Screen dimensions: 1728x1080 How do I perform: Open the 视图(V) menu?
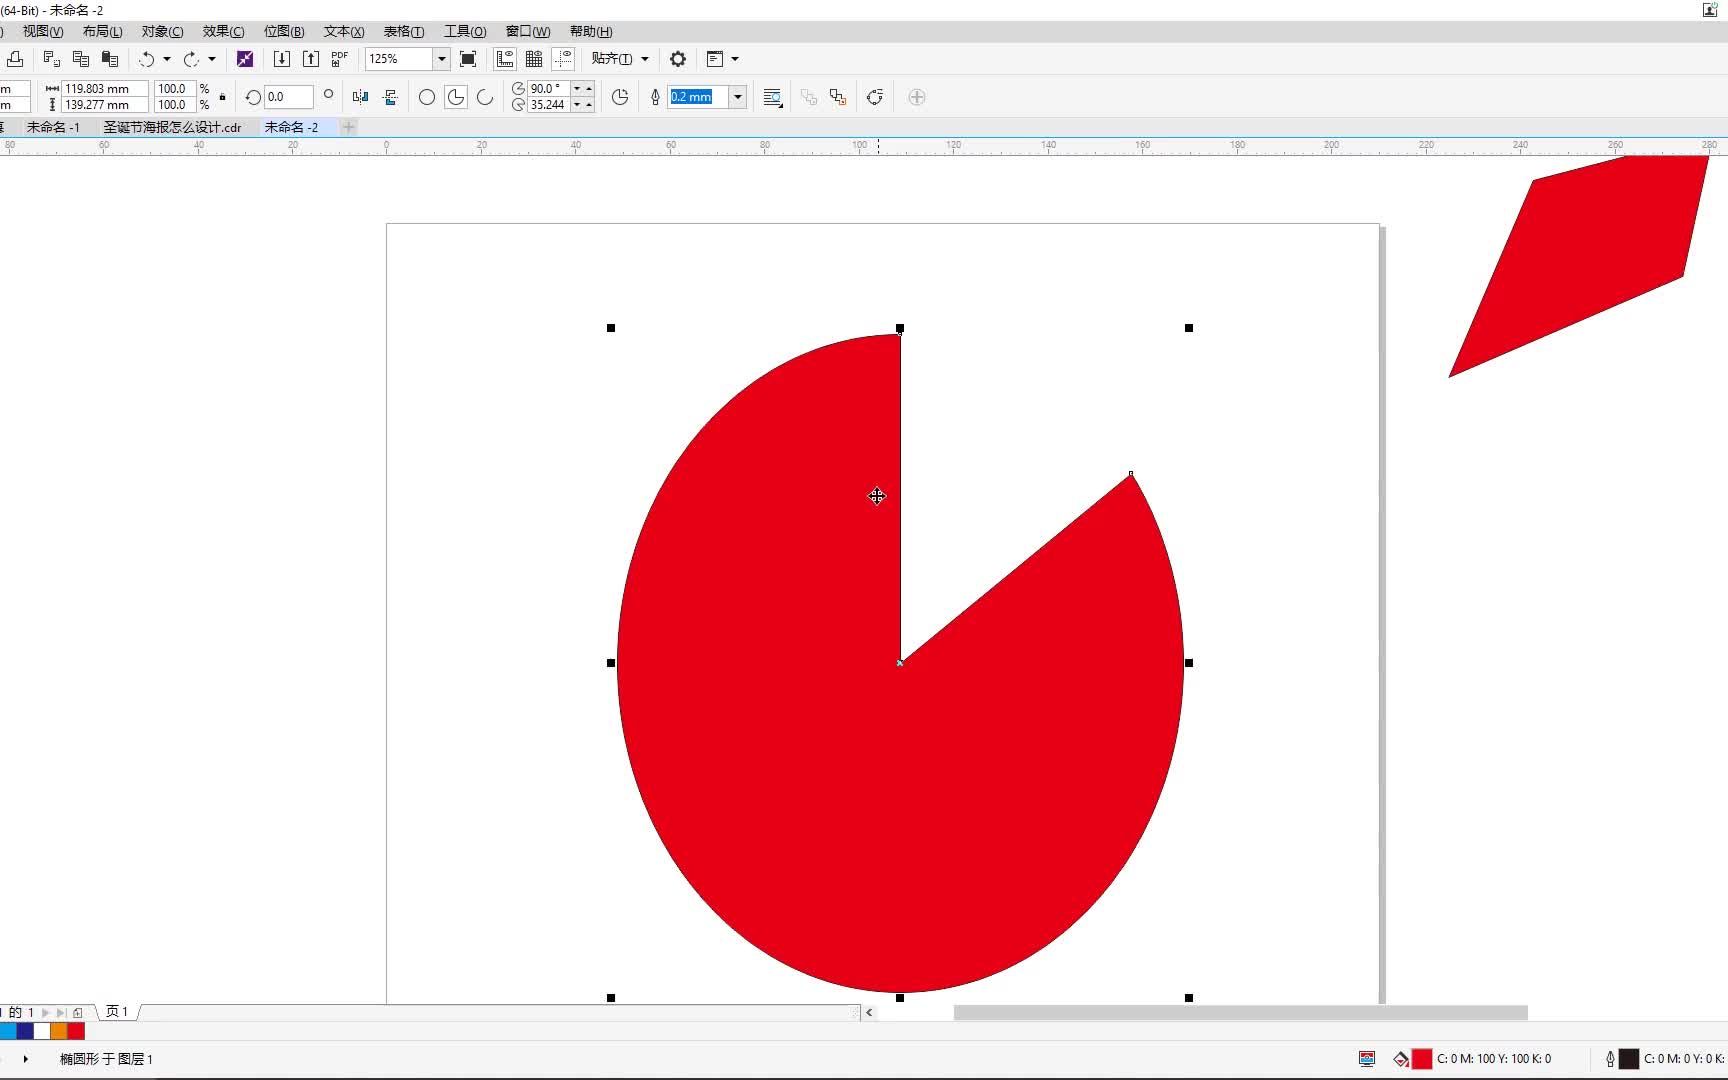(x=43, y=32)
